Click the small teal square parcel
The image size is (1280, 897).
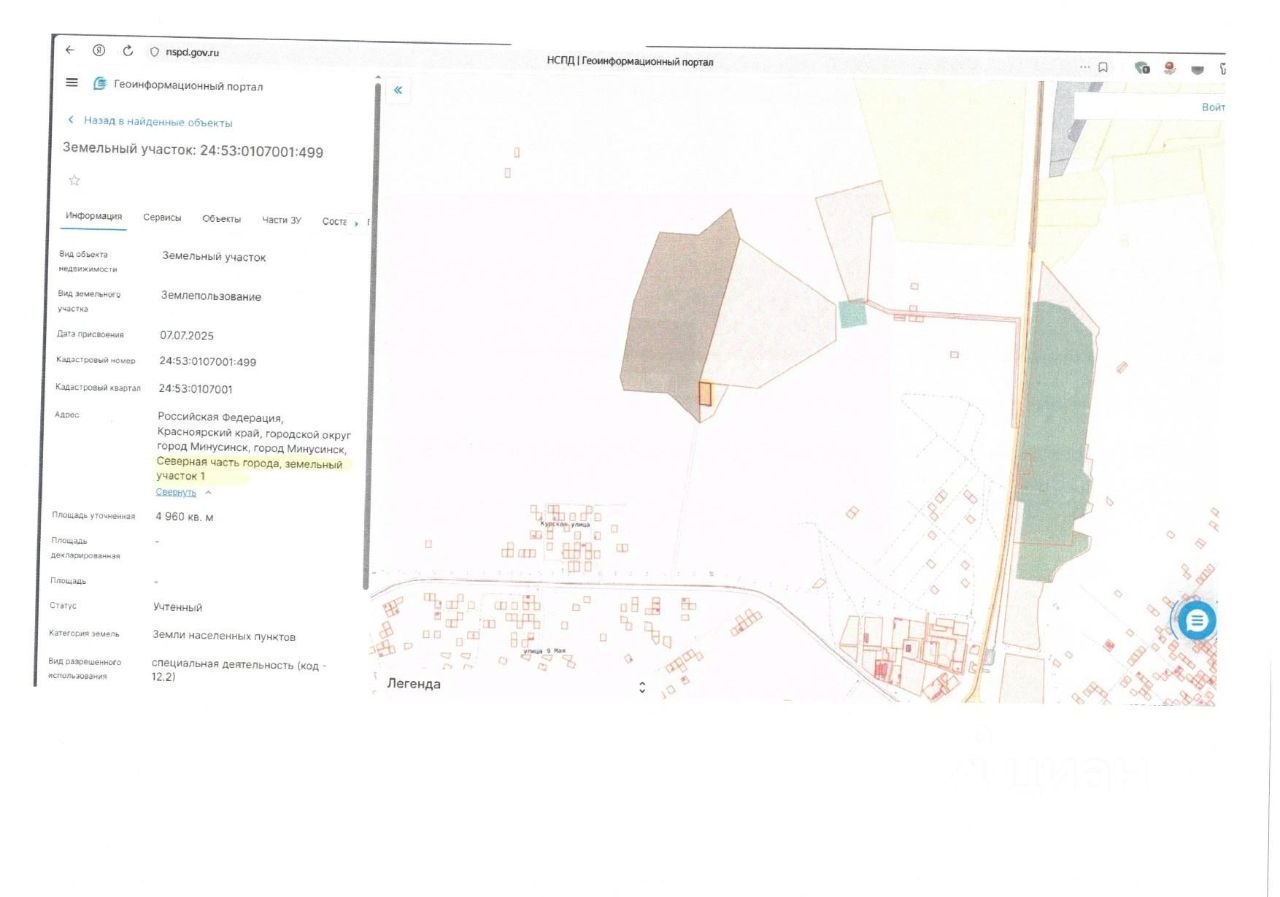(x=852, y=314)
